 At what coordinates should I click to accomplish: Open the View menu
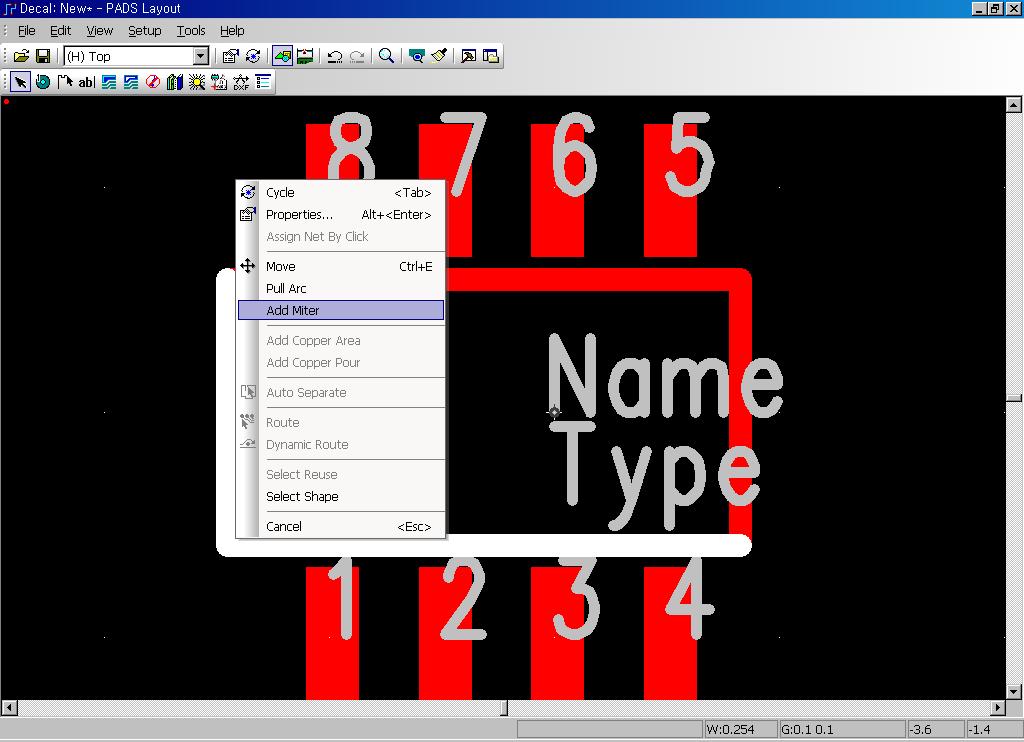tap(99, 31)
